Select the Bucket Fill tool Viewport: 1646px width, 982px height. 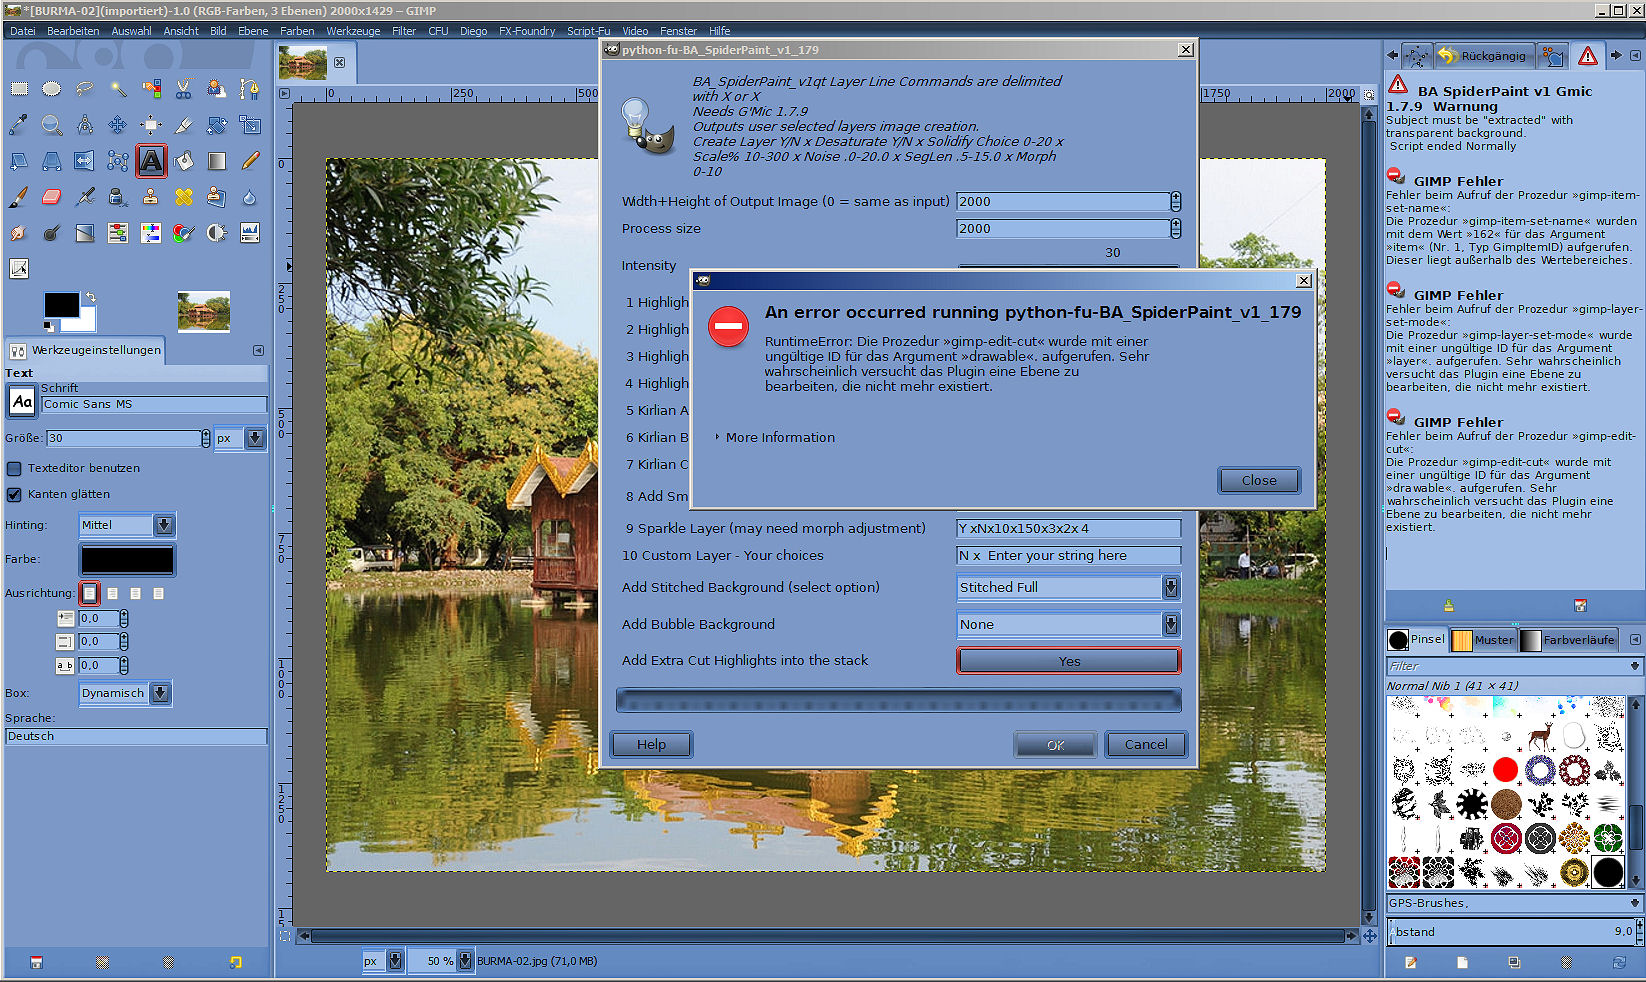point(184,161)
